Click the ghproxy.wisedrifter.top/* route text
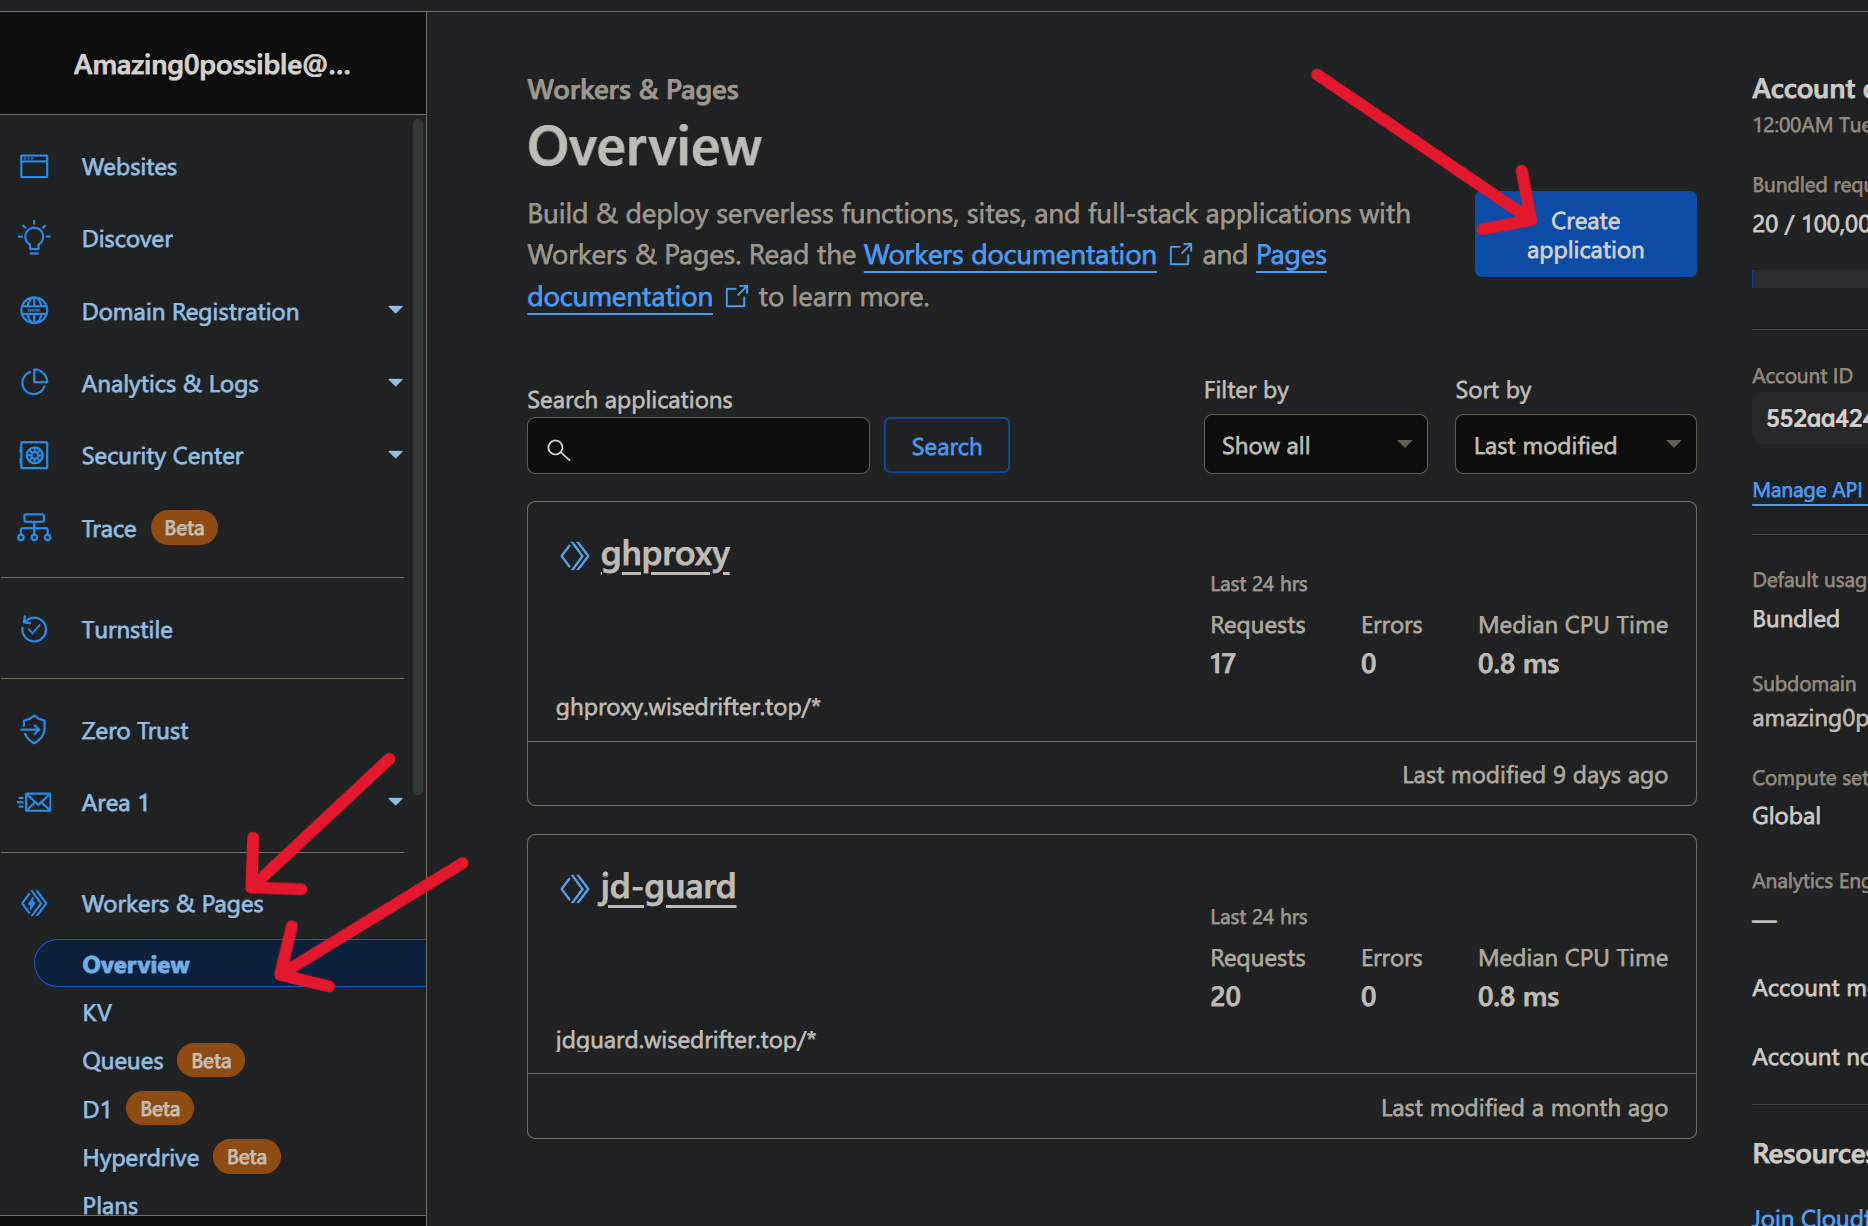 pyautogui.click(x=688, y=707)
